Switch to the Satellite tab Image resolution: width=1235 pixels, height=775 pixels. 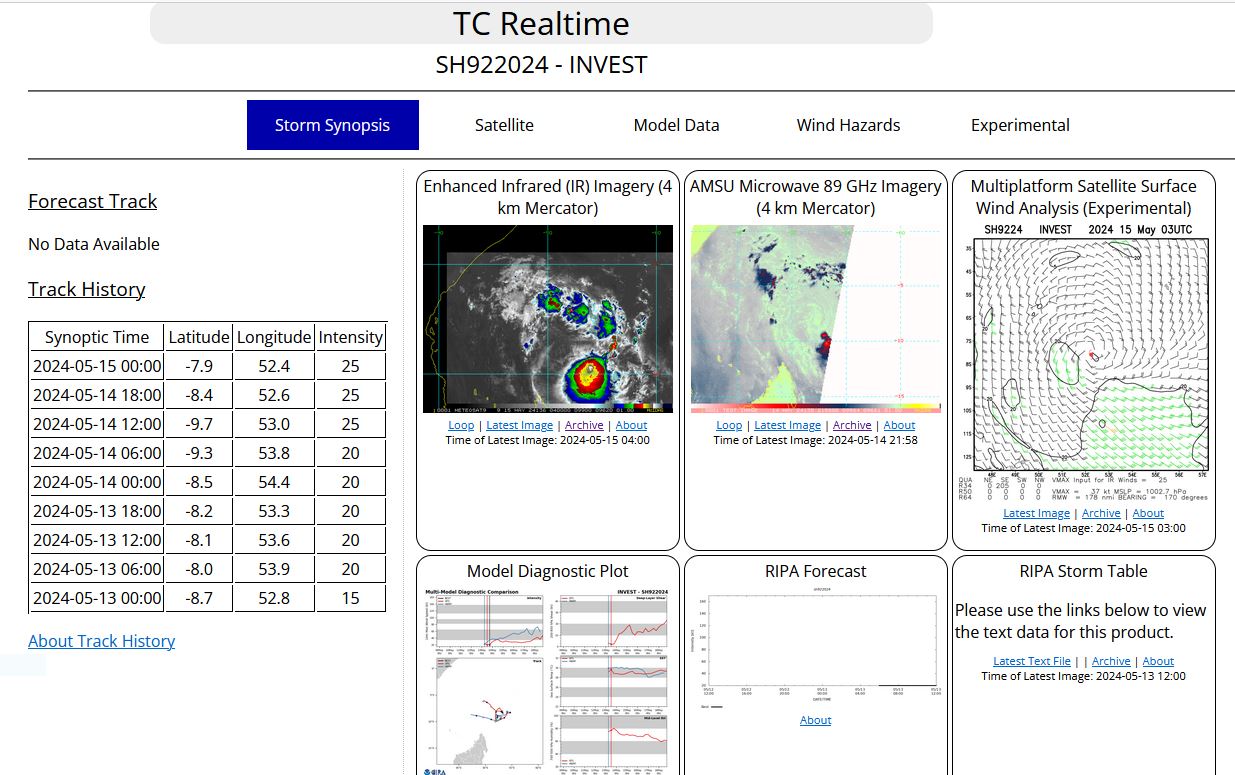(504, 125)
